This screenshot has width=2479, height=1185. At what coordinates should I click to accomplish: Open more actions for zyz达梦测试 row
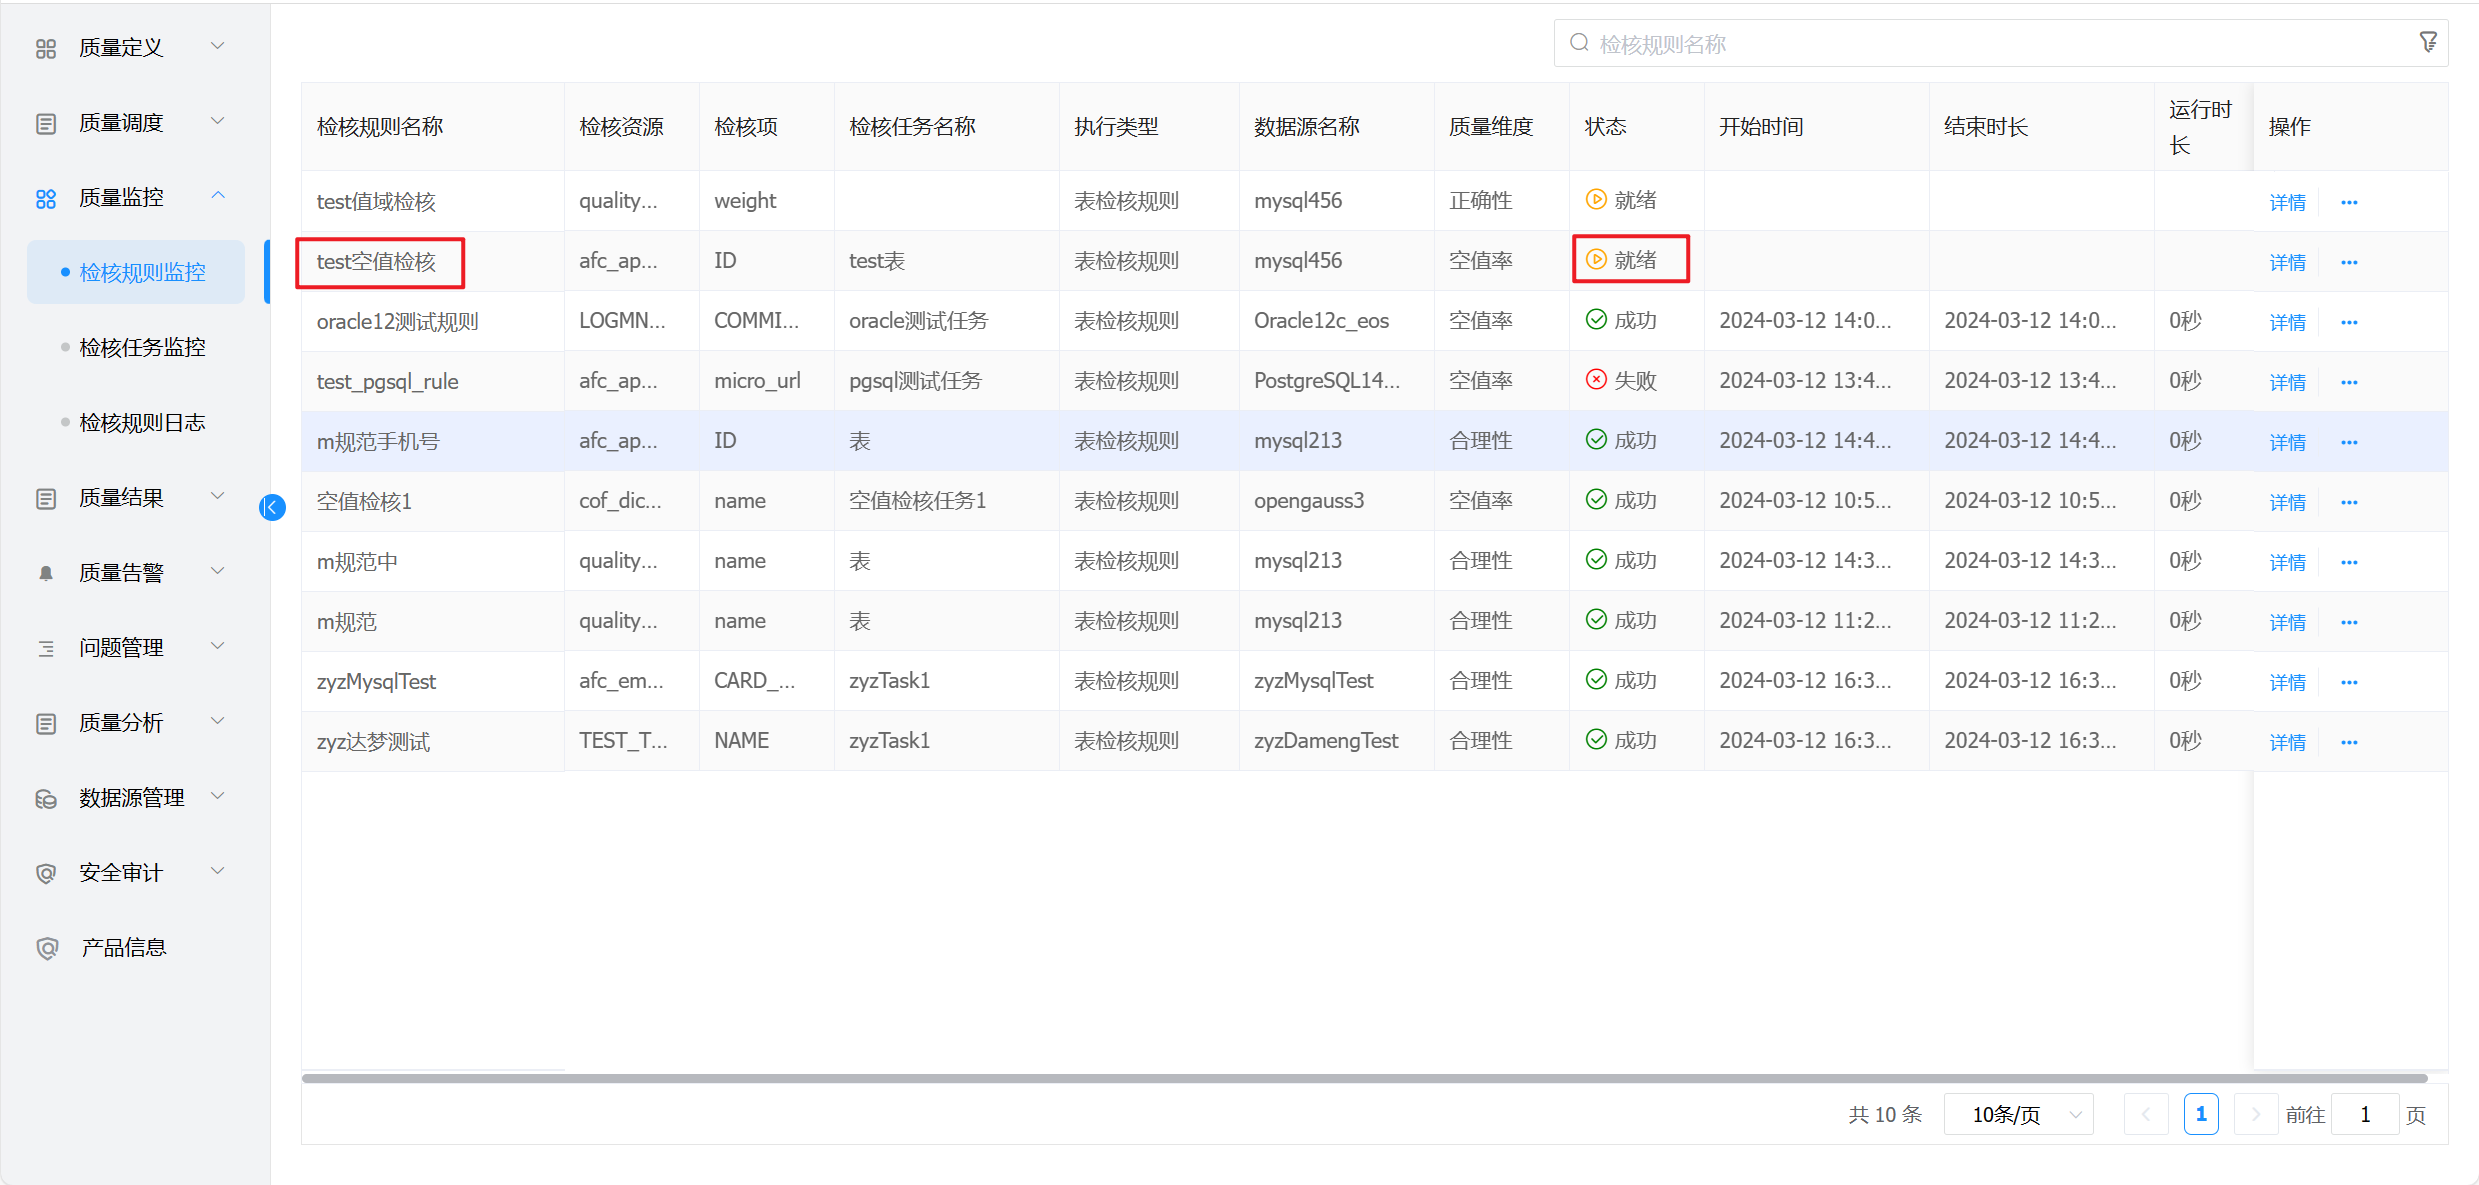2349,742
